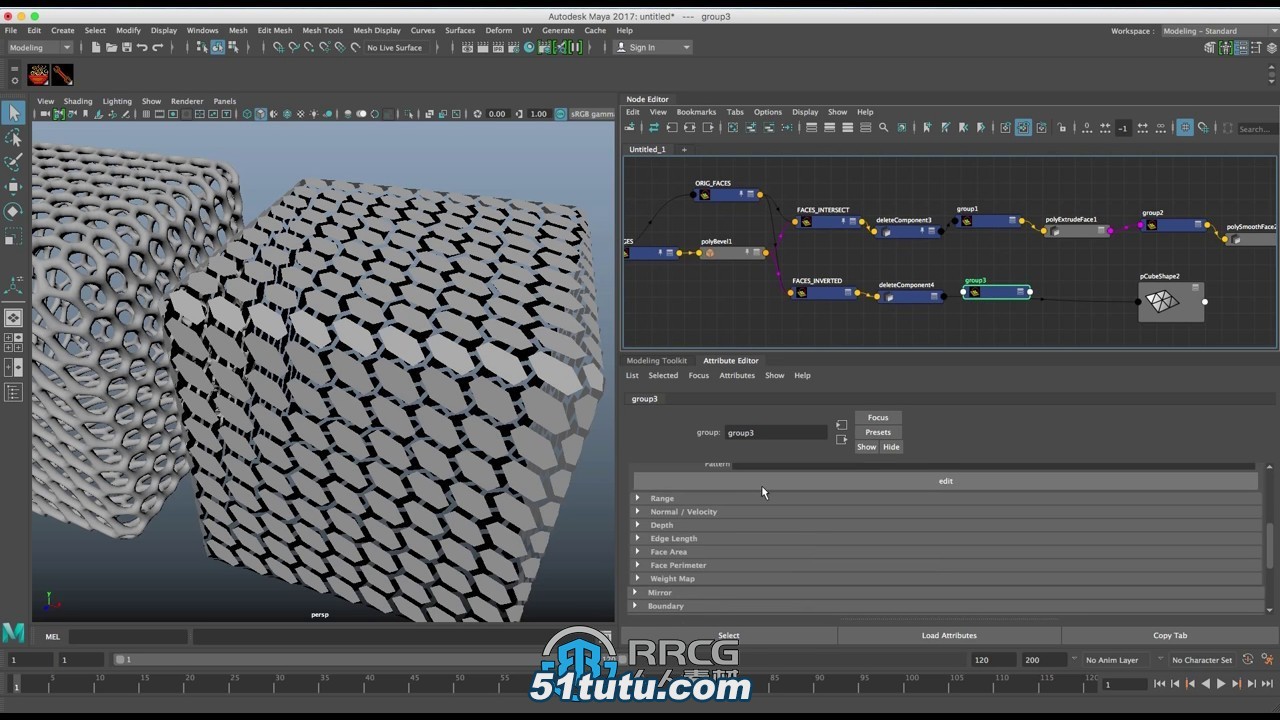
Task: Click the group3 copy attribute arrow icon
Action: pos(841,440)
